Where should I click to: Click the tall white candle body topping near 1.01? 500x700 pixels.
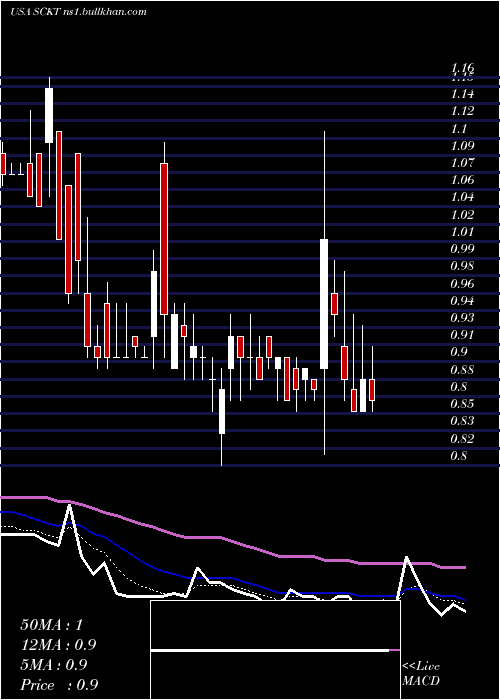coord(324,304)
